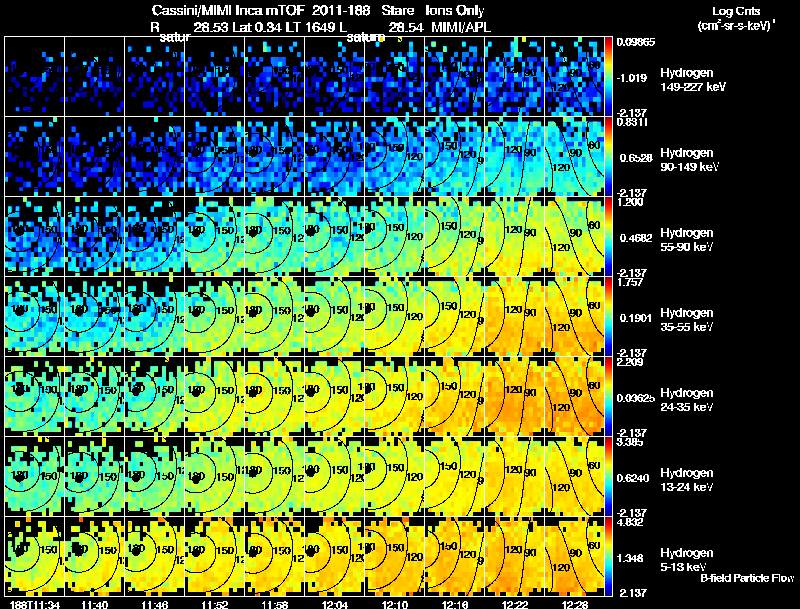
Task: Click the 28.54 L value
Action: click(406, 27)
